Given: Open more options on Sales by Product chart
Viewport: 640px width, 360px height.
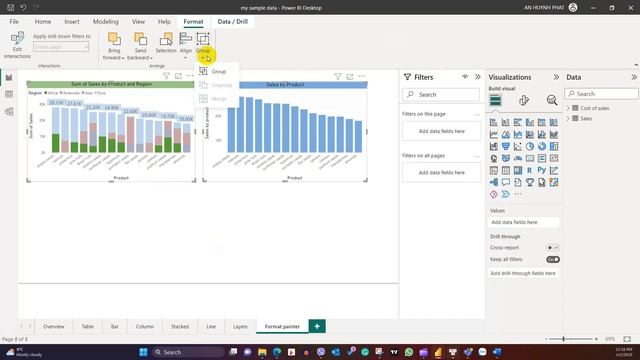Looking at the screenshot, I should point(362,76).
